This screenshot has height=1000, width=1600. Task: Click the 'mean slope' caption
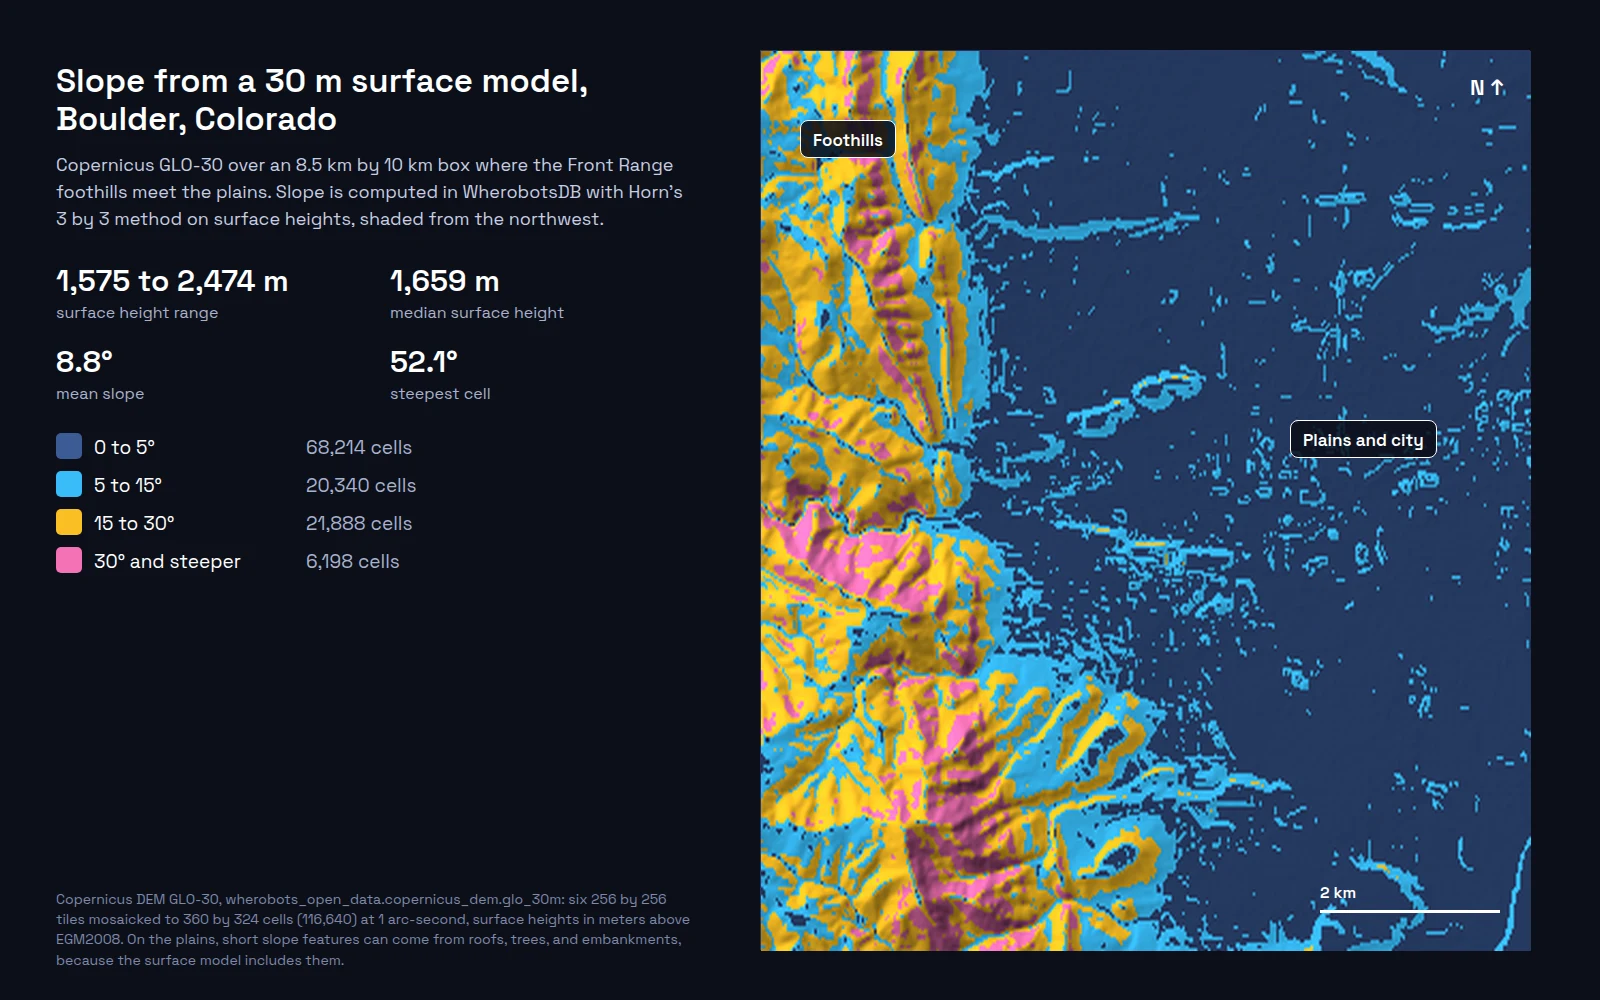coord(100,394)
